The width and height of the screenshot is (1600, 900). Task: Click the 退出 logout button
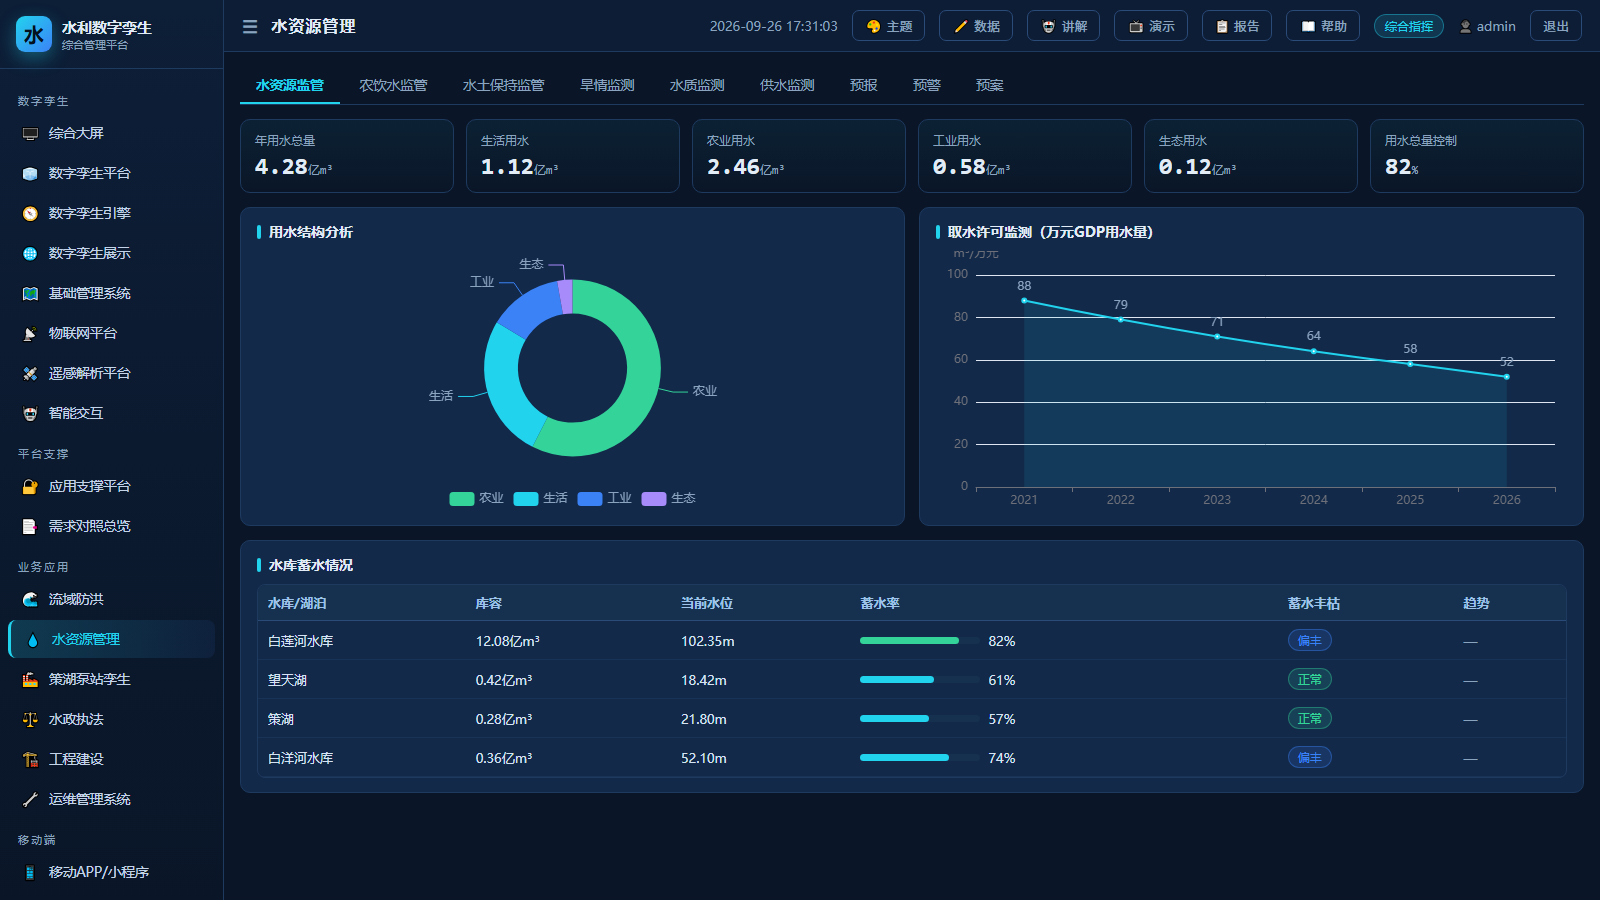[1556, 26]
